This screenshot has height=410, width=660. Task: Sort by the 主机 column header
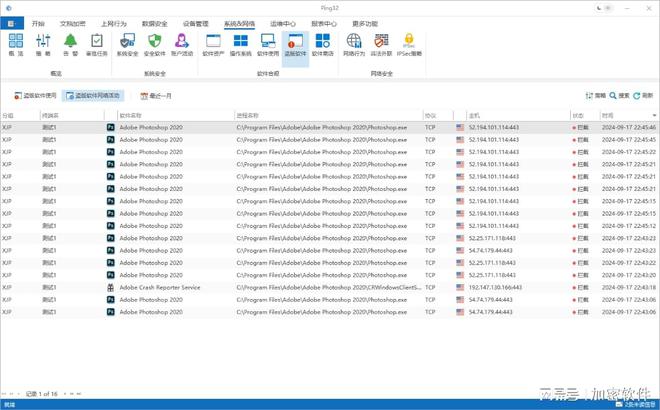click(518, 115)
